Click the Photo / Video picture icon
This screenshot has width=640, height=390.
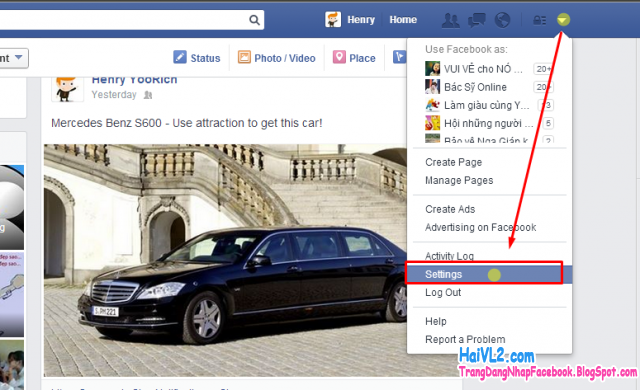click(244, 57)
